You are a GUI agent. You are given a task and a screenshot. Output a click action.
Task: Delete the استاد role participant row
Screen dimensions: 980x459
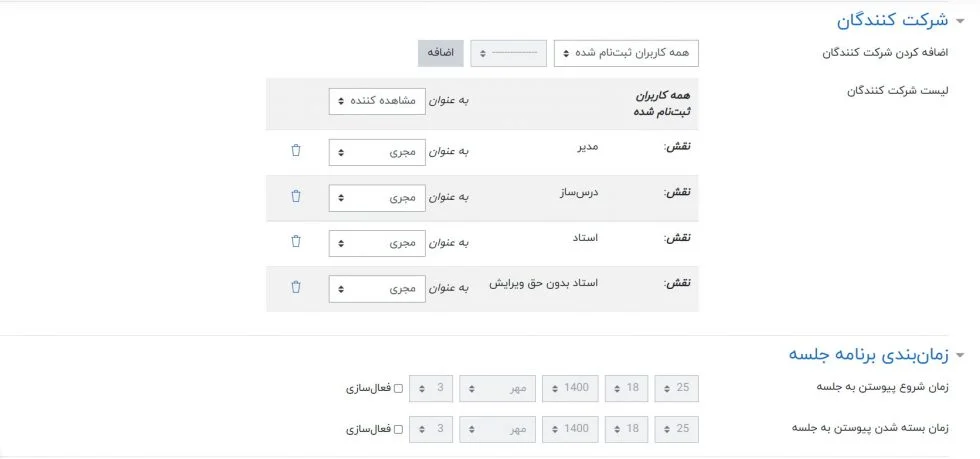(295, 241)
